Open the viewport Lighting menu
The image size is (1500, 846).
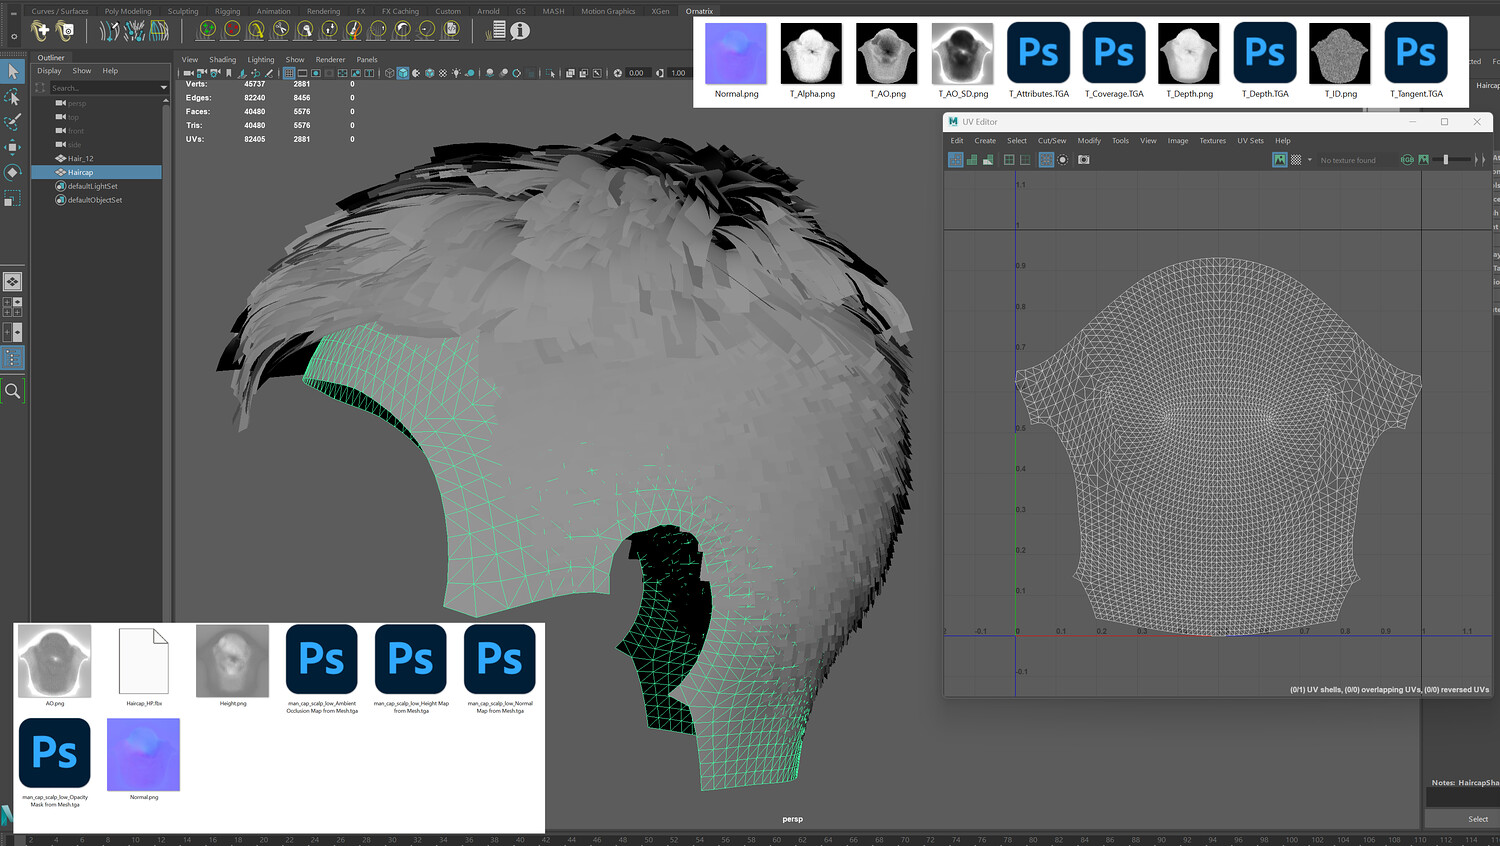pos(261,59)
